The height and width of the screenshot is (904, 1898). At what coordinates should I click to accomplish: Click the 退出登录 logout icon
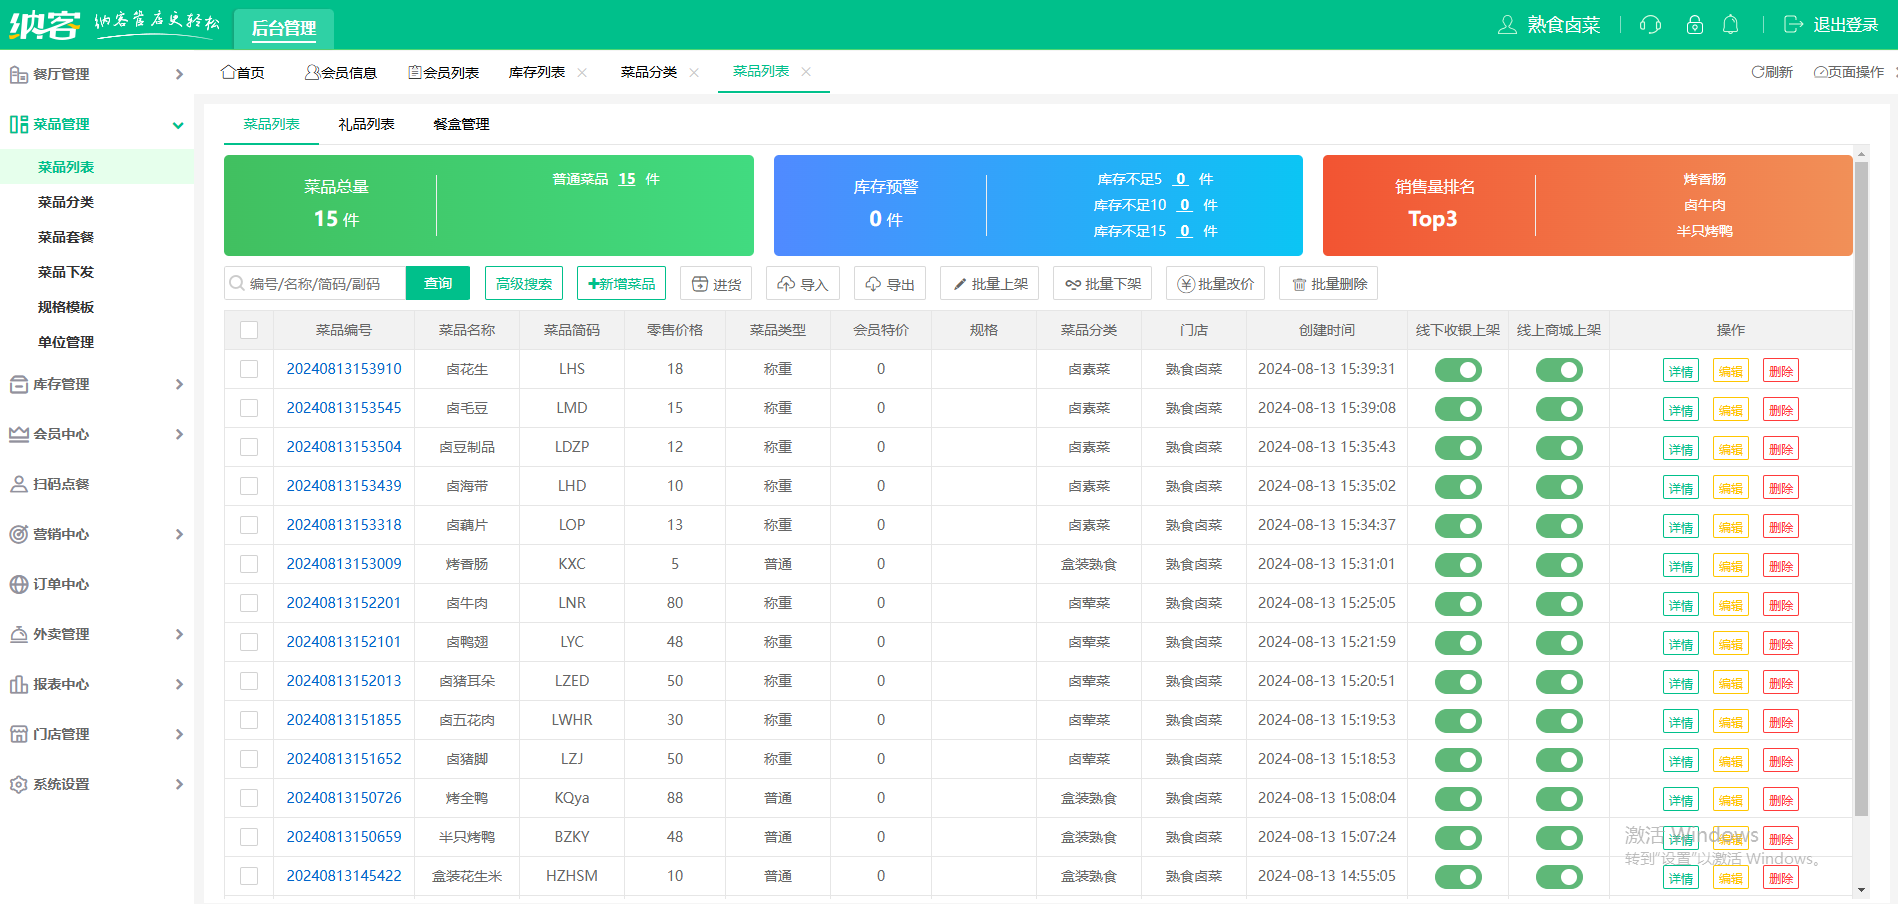(x=1793, y=25)
